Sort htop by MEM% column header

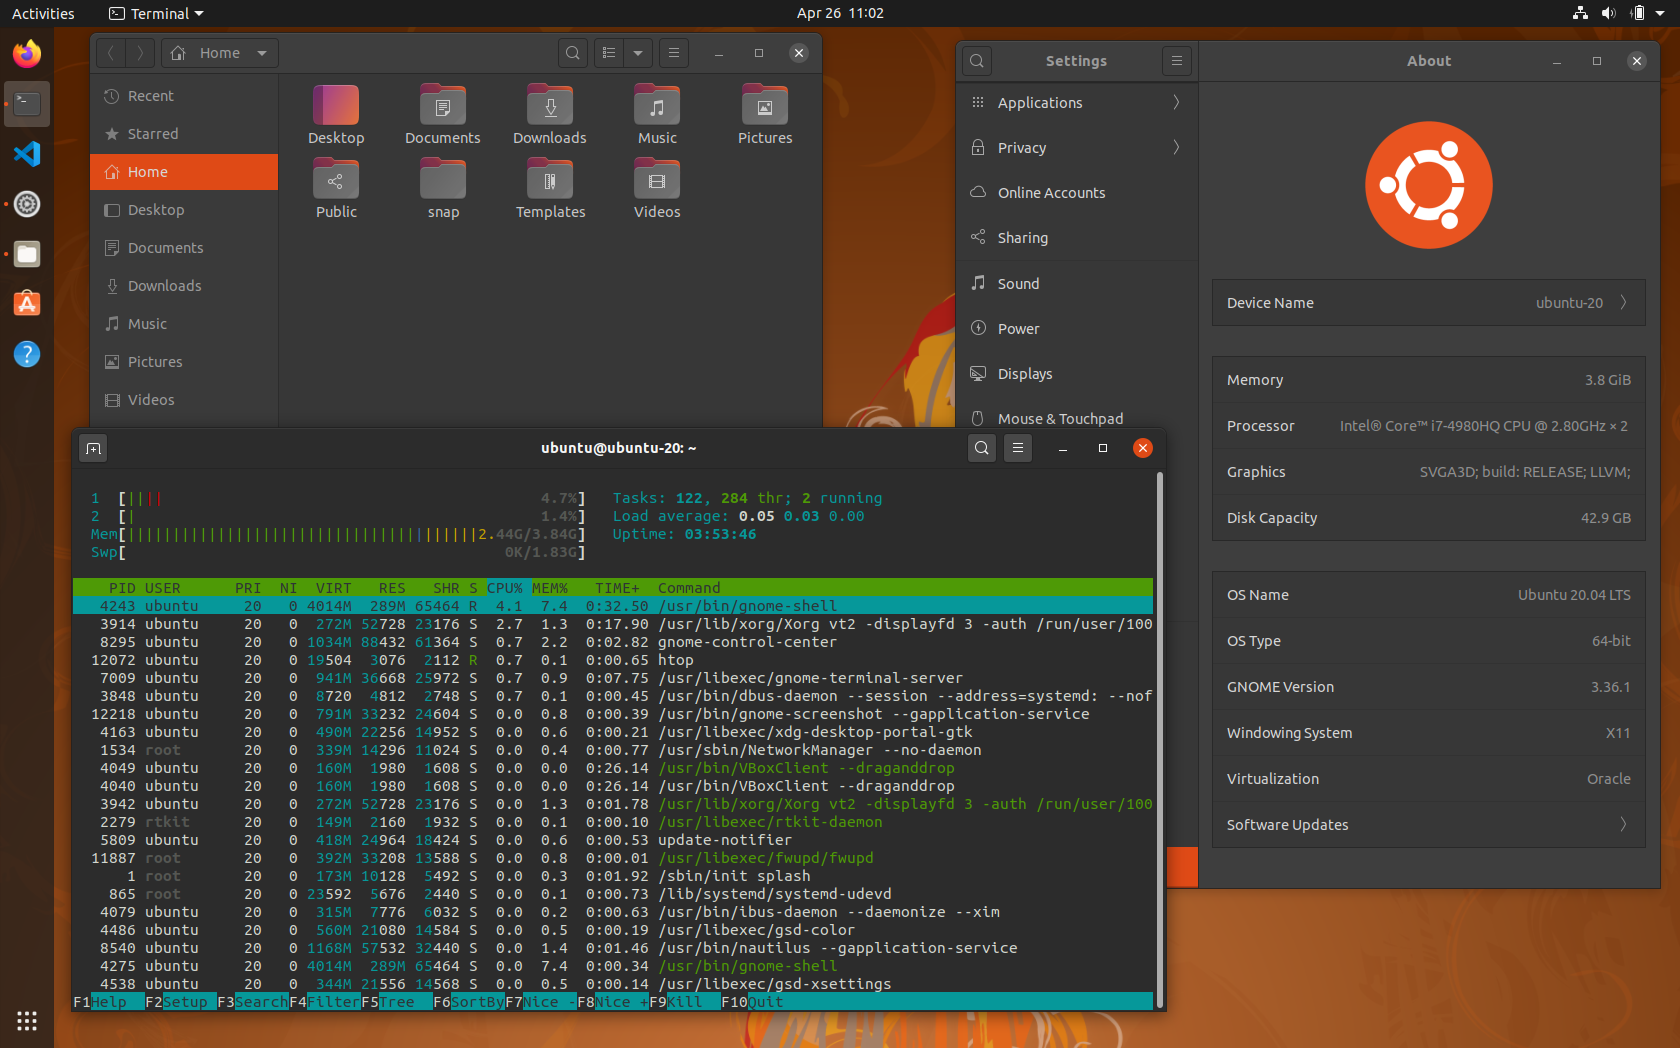coord(550,588)
